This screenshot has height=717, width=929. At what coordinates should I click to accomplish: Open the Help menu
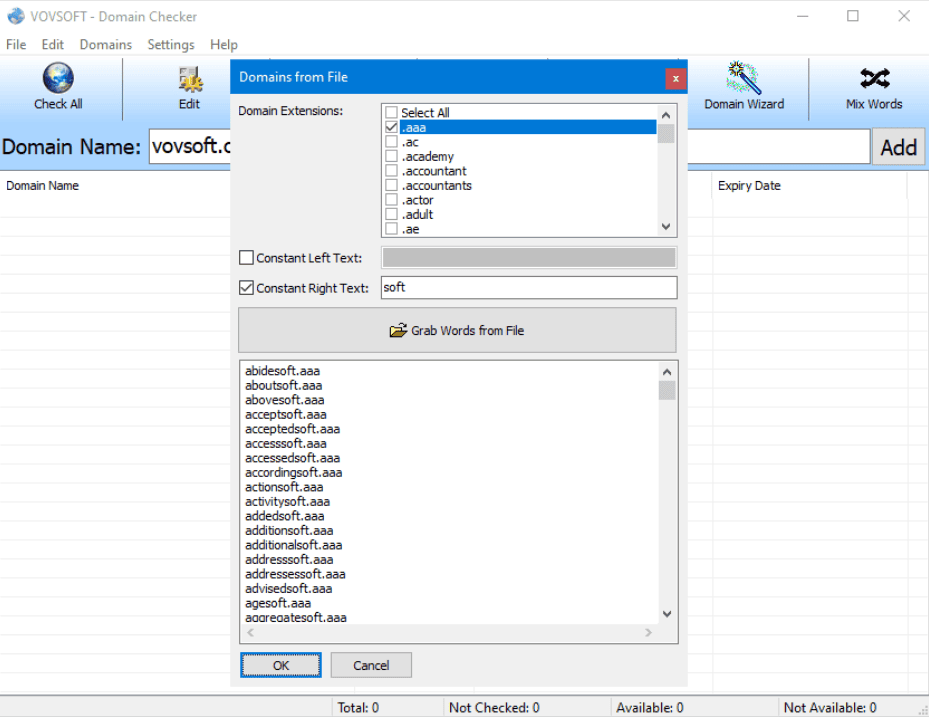224,44
